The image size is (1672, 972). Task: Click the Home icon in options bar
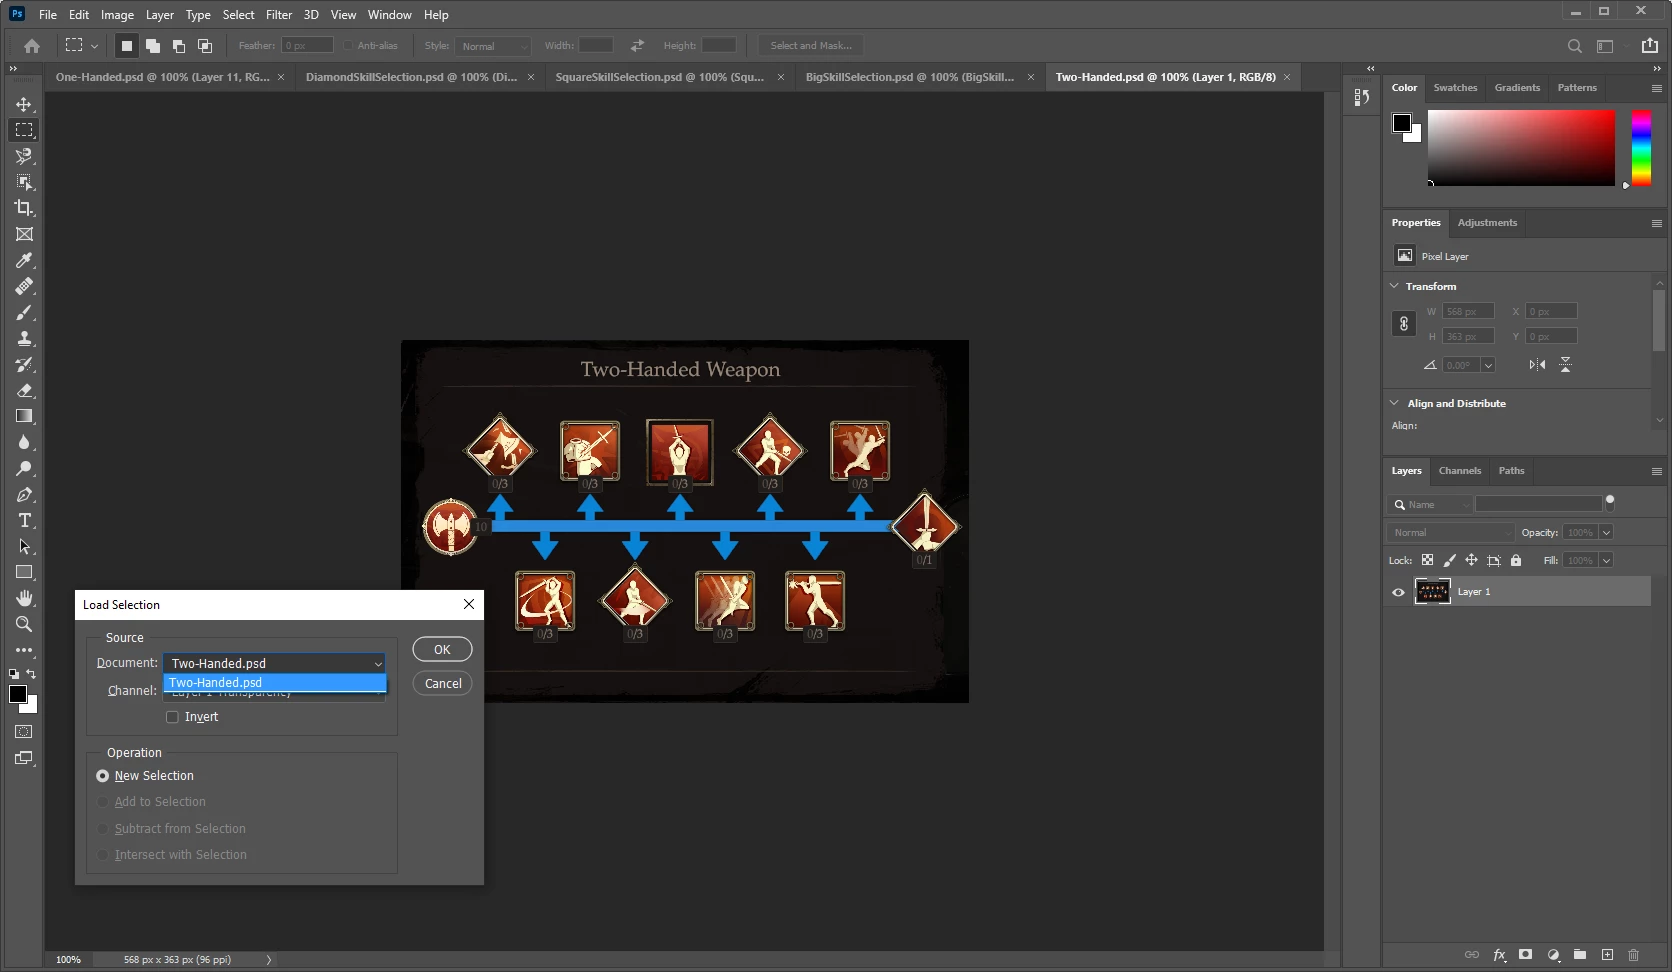[32, 46]
